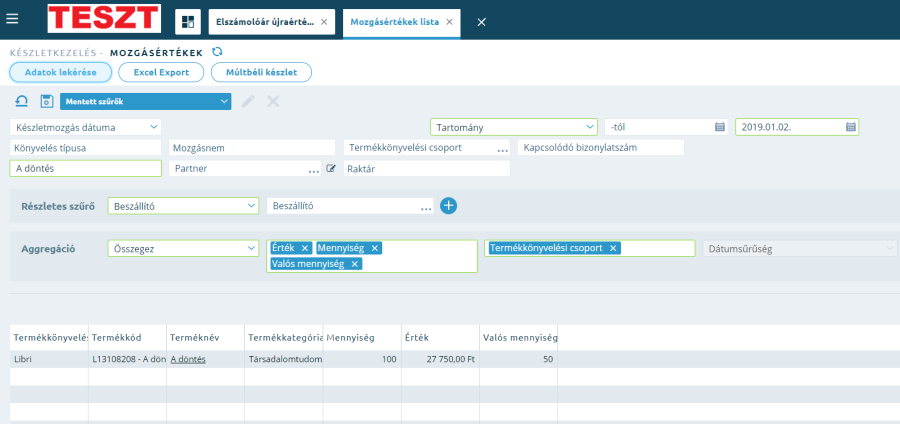900x424 pixels.
Task: Open the Tartomány dropdown
Action: point(514,127)
